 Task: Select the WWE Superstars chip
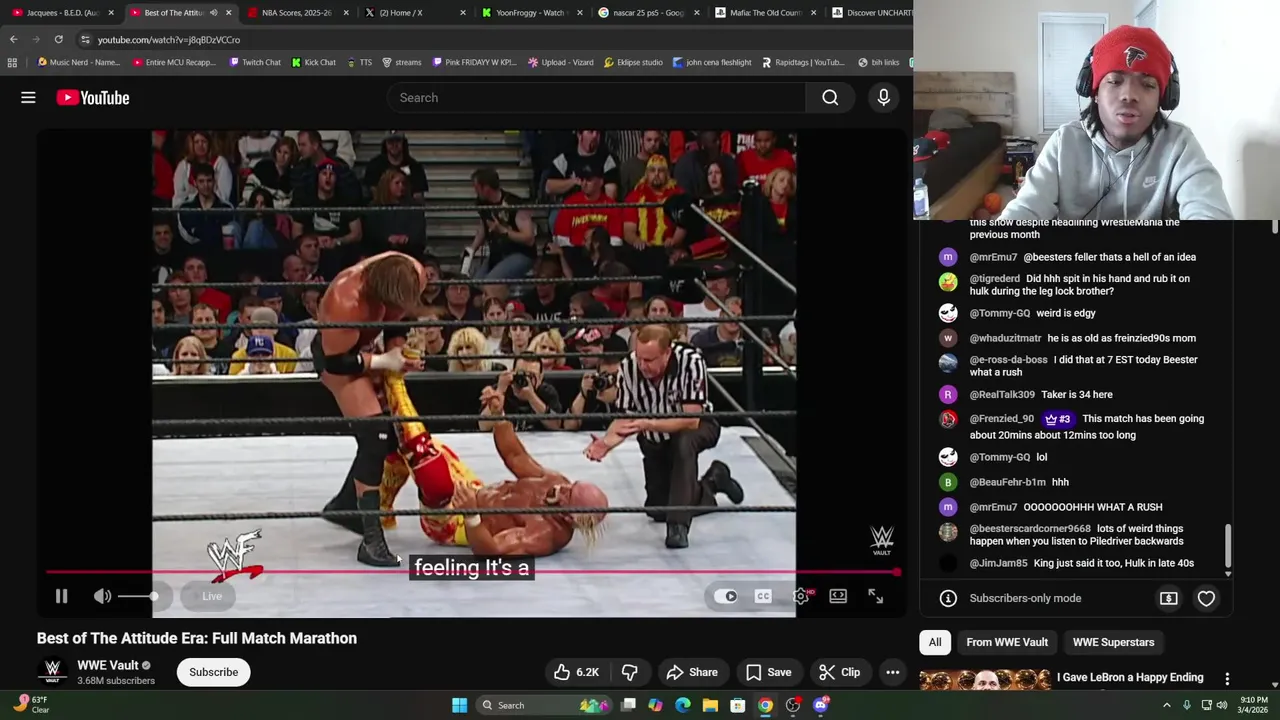[1113, 642]
